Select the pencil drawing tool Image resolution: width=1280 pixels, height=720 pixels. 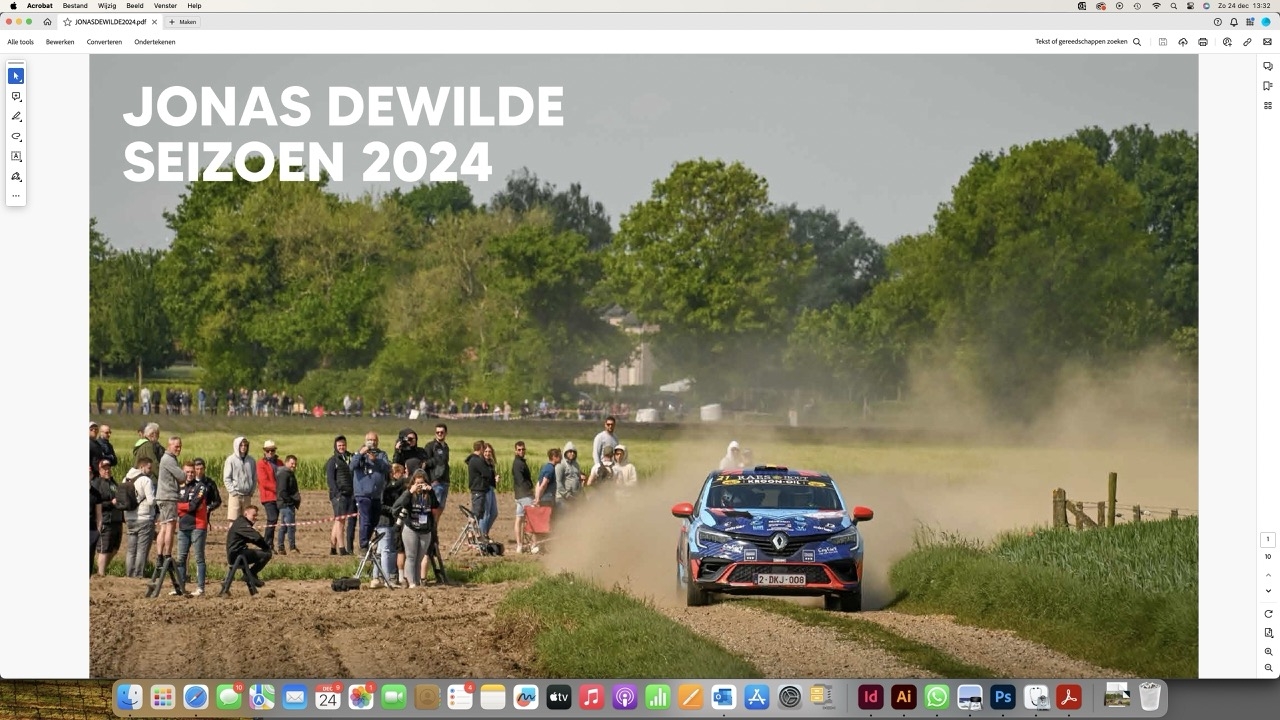(16, 116)
